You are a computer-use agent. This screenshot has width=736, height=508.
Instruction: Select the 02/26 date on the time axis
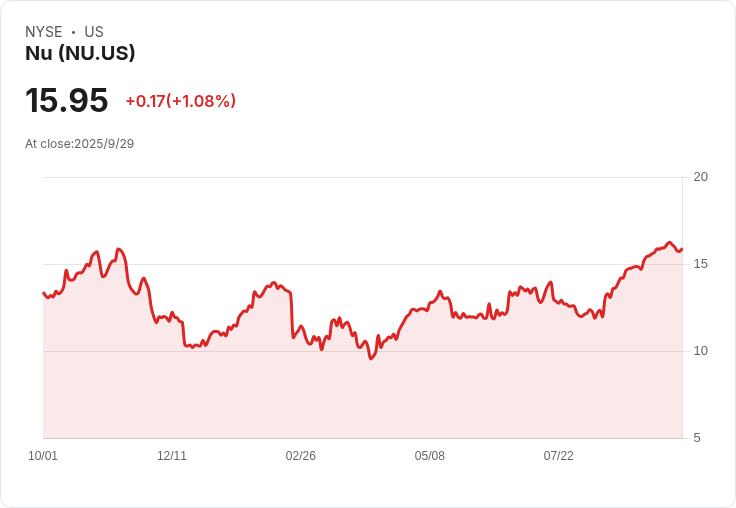pyautogui.click(x=301, y=456)
